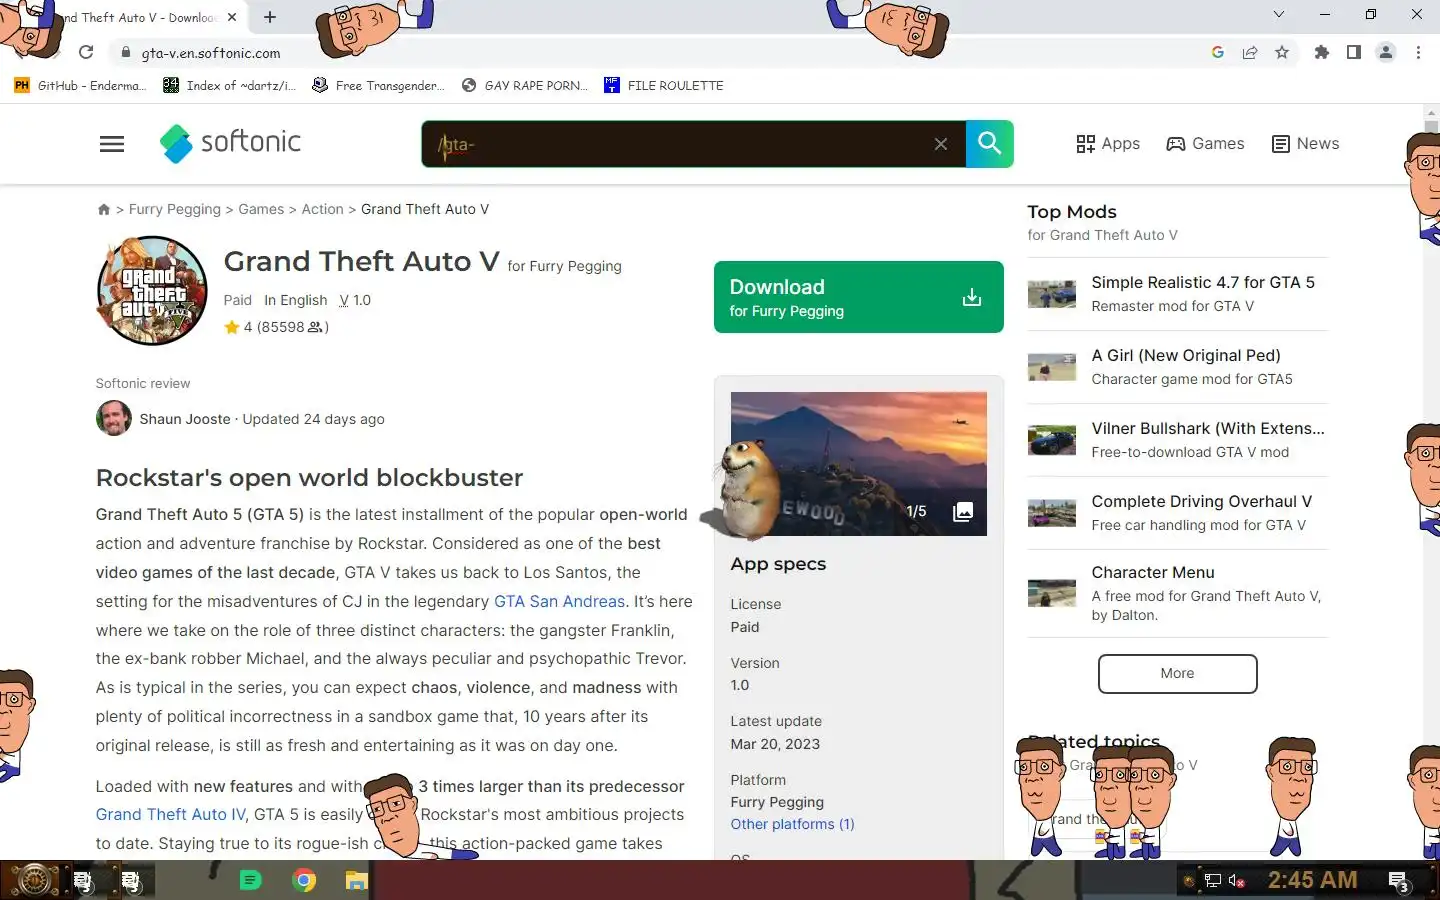
Task: Open File Explorer from the taskbar
Action: 357,880
